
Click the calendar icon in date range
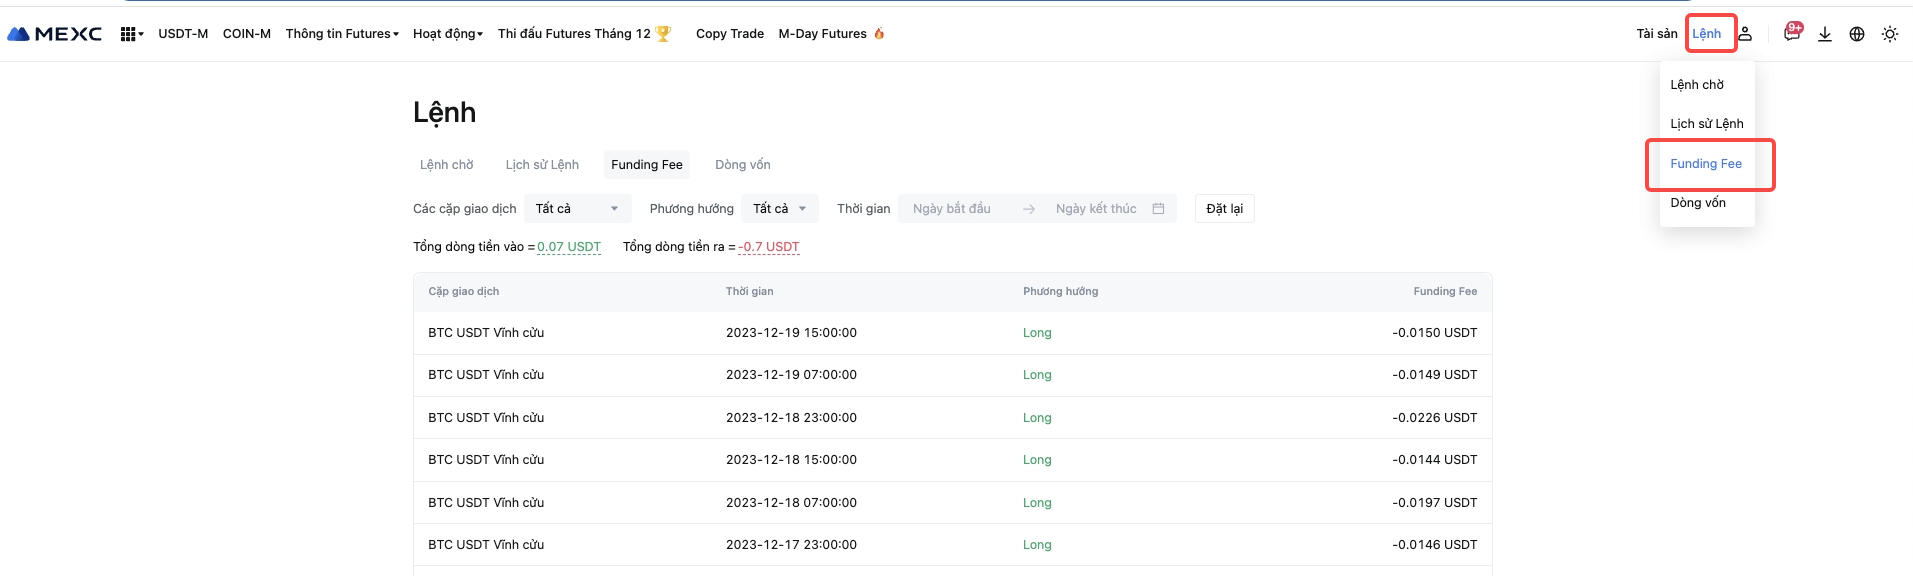click(1158, 209)
